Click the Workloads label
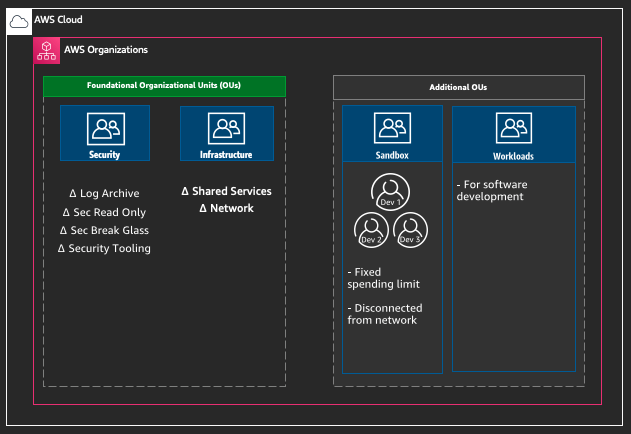Image resolution: width=631 pixels, height=434 pixels. coord(513,156)
